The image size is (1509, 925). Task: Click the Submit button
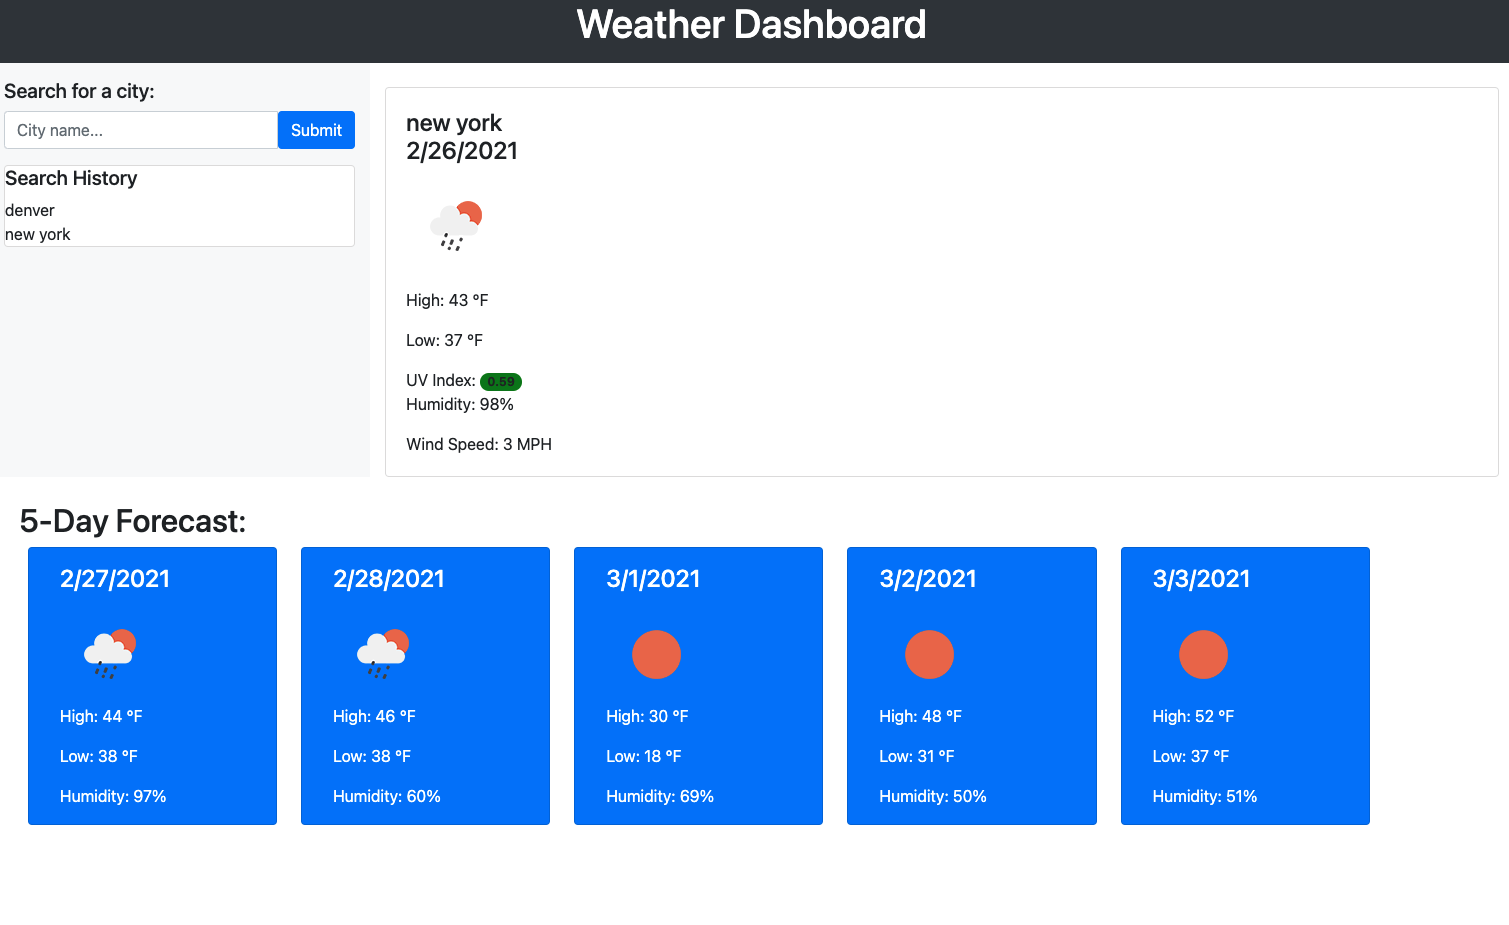point(316,130)
